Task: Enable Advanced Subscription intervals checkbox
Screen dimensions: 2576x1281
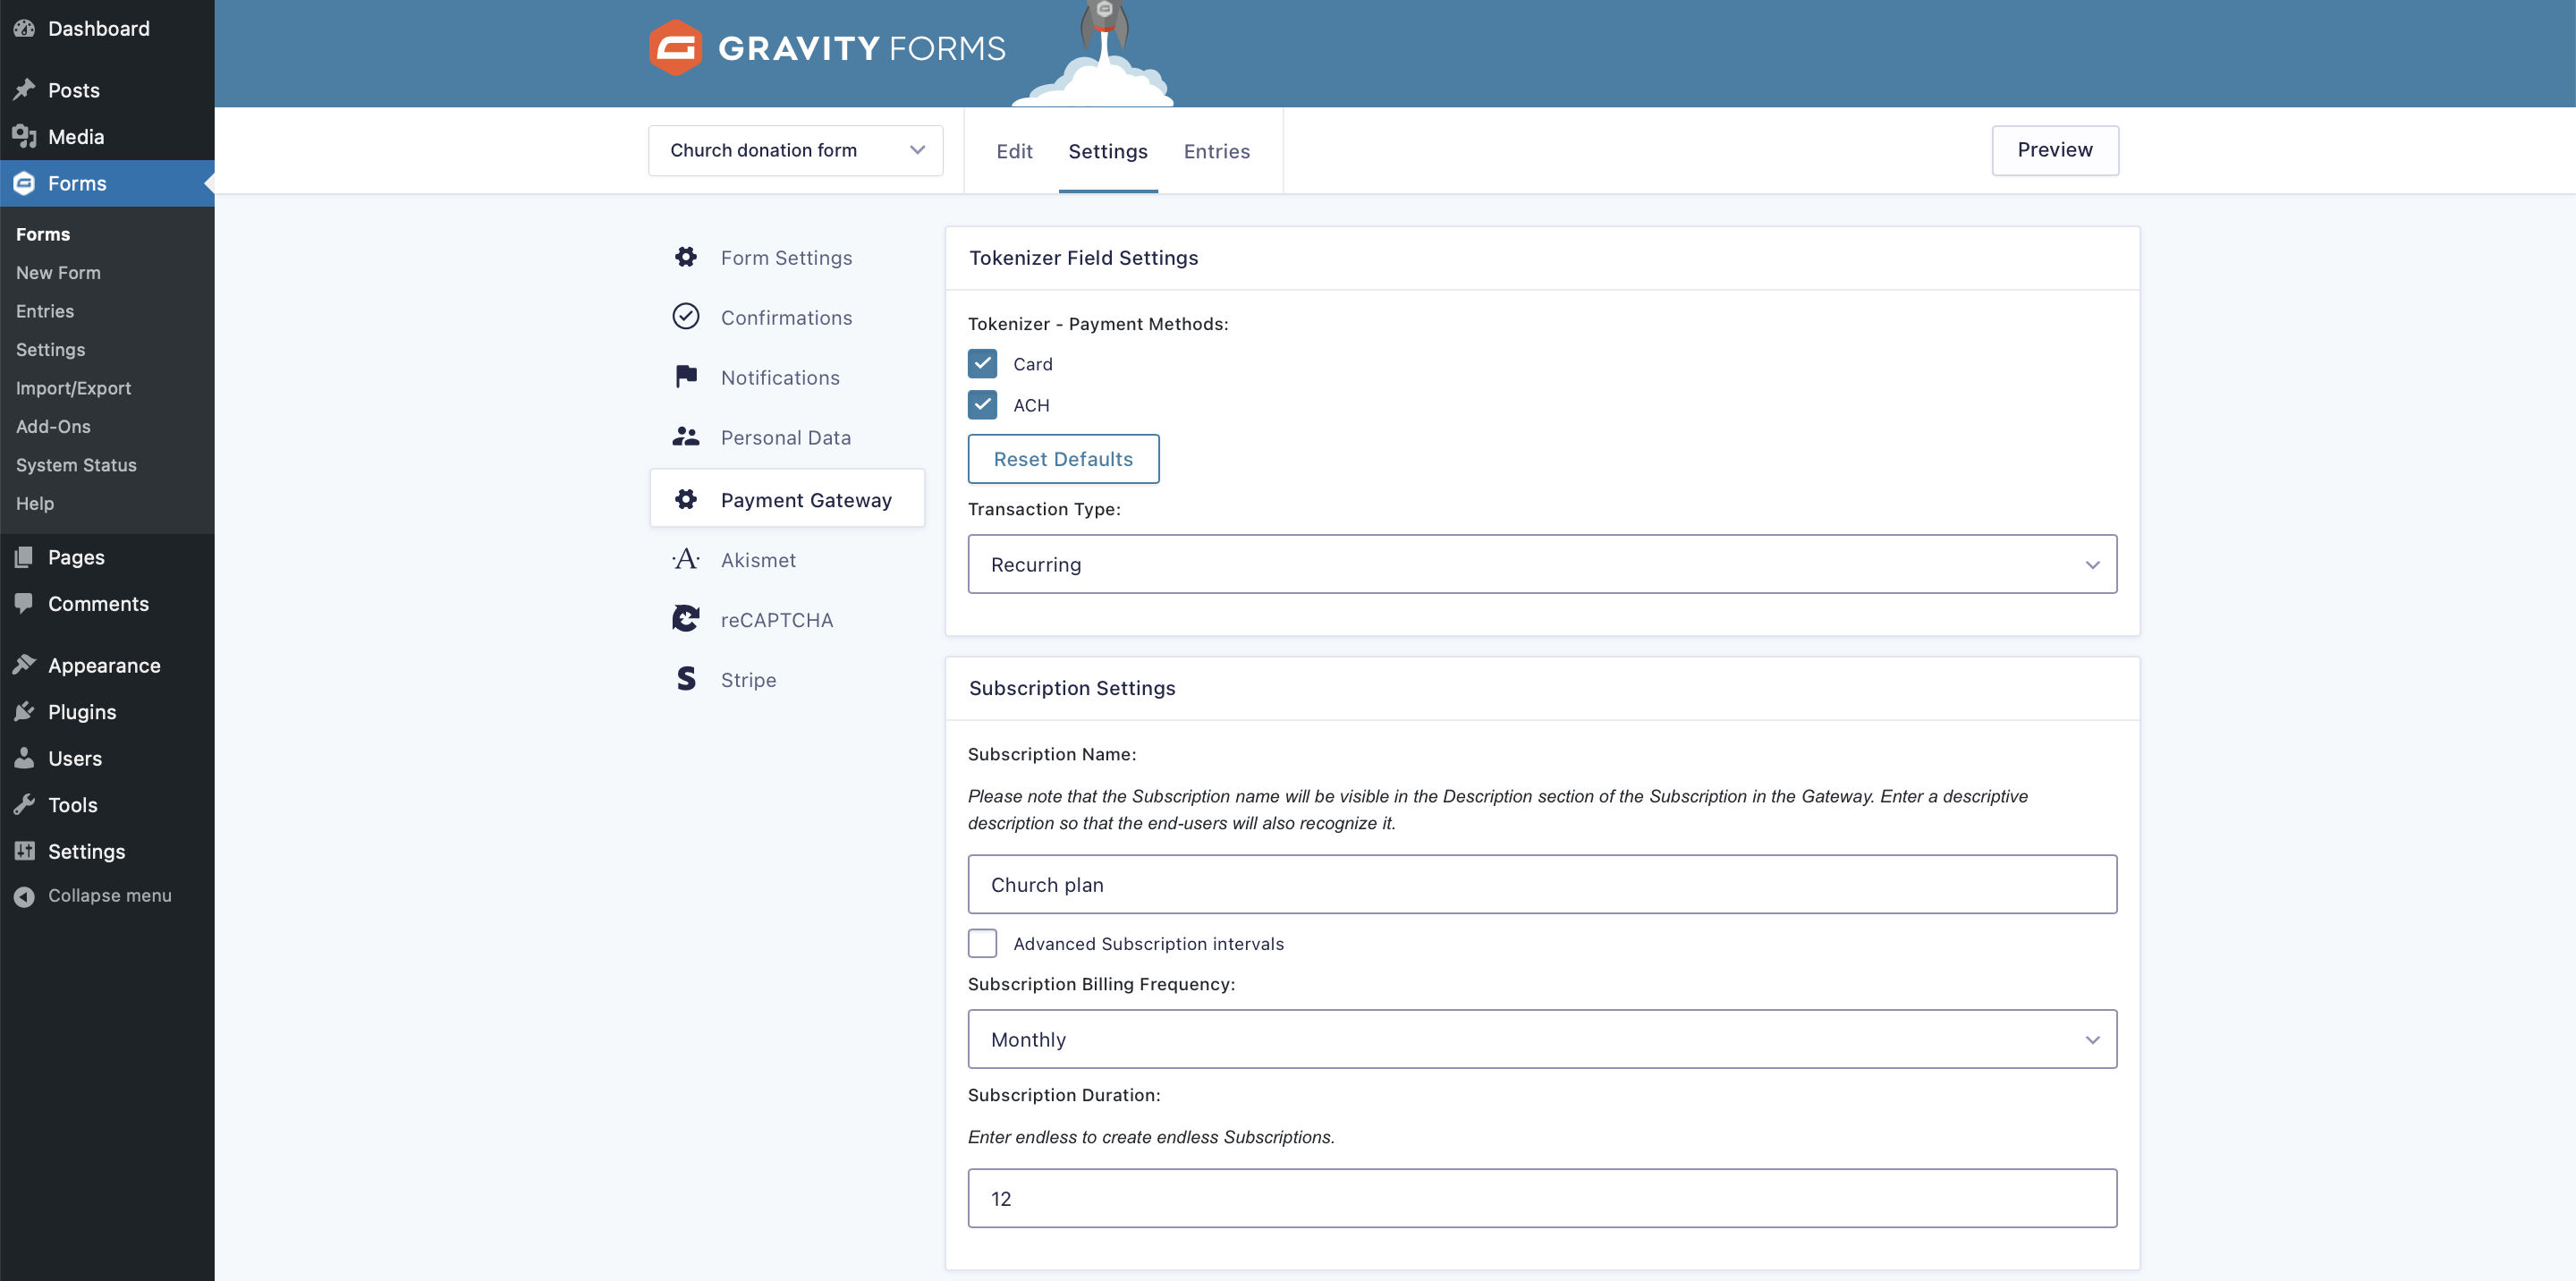Action: (982, 941)
